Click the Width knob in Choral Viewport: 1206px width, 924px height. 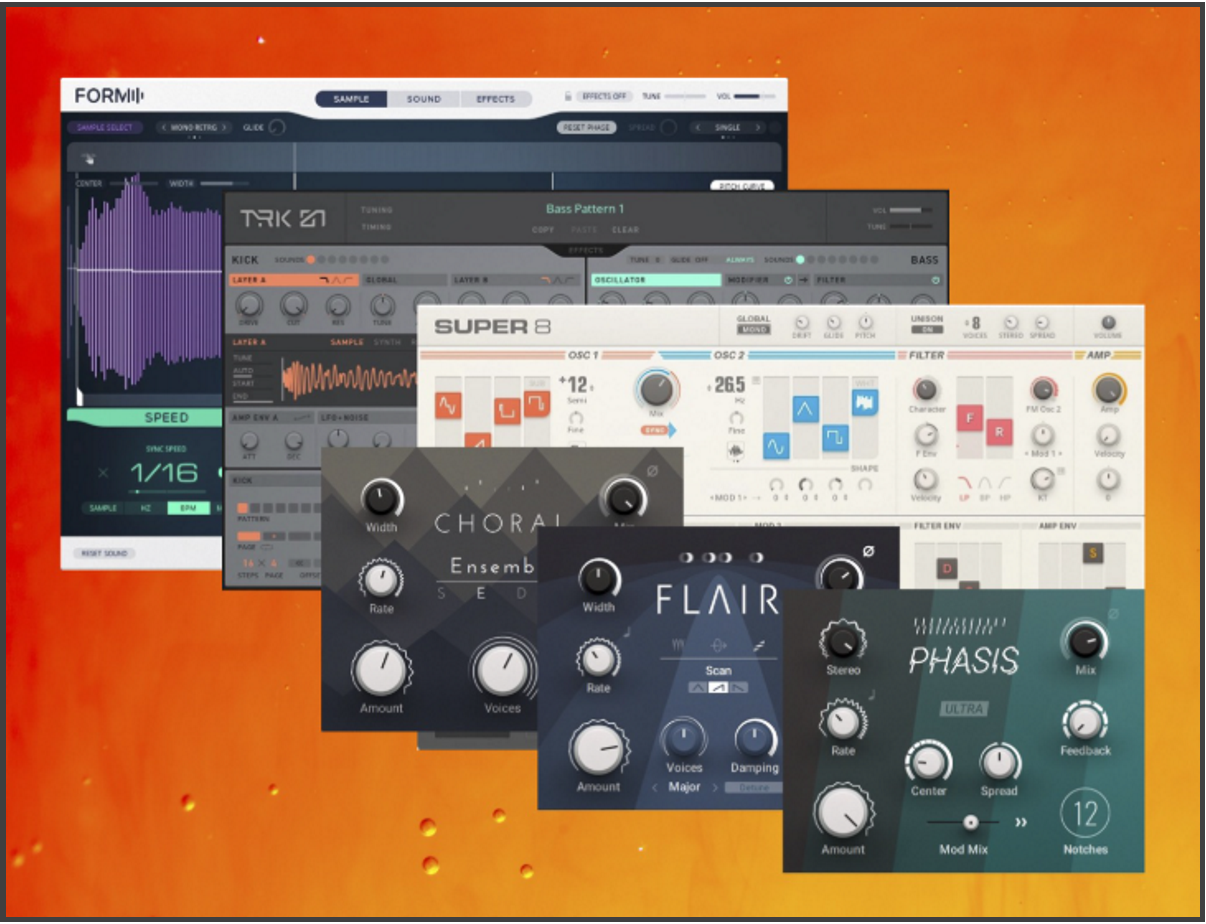(380, 497)
